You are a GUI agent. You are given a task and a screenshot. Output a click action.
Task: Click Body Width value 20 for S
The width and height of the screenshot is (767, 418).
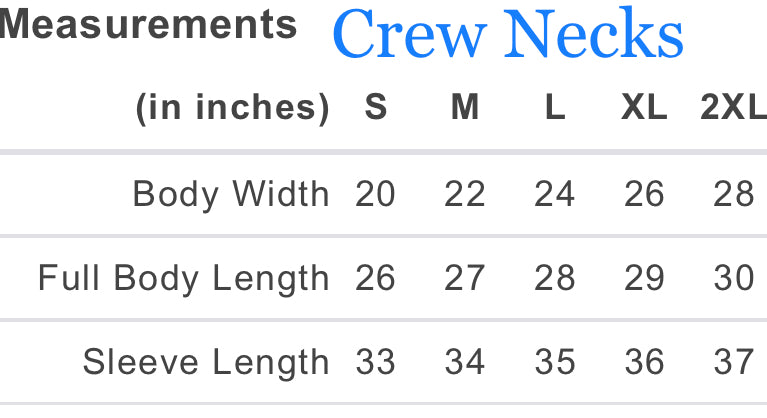coord(376,193)
